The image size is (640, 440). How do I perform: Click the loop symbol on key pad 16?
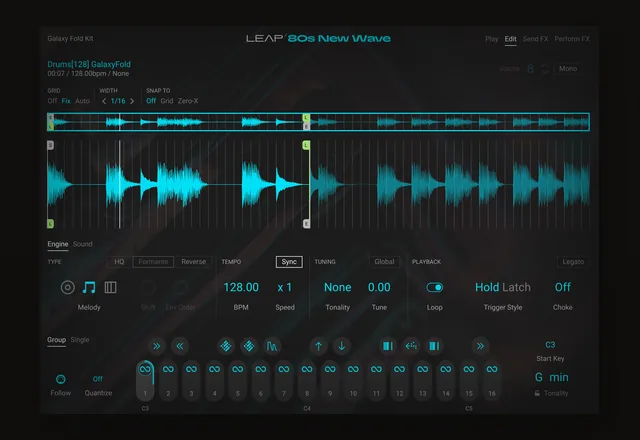492,369
